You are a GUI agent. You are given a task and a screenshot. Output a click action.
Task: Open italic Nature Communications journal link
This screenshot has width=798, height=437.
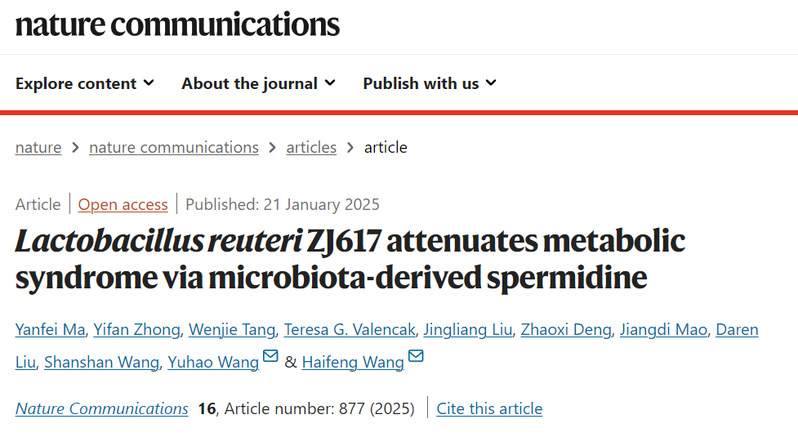(x=102, y=408)
